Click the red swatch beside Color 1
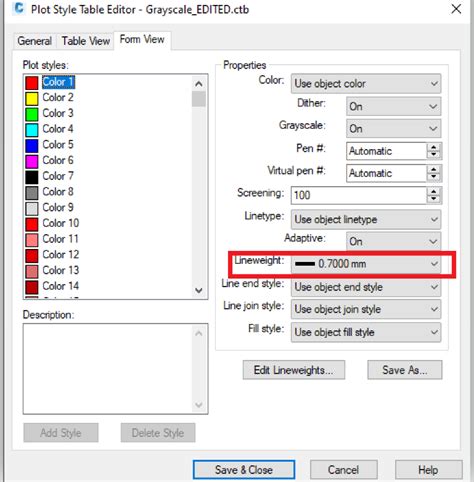 point(32,83)
